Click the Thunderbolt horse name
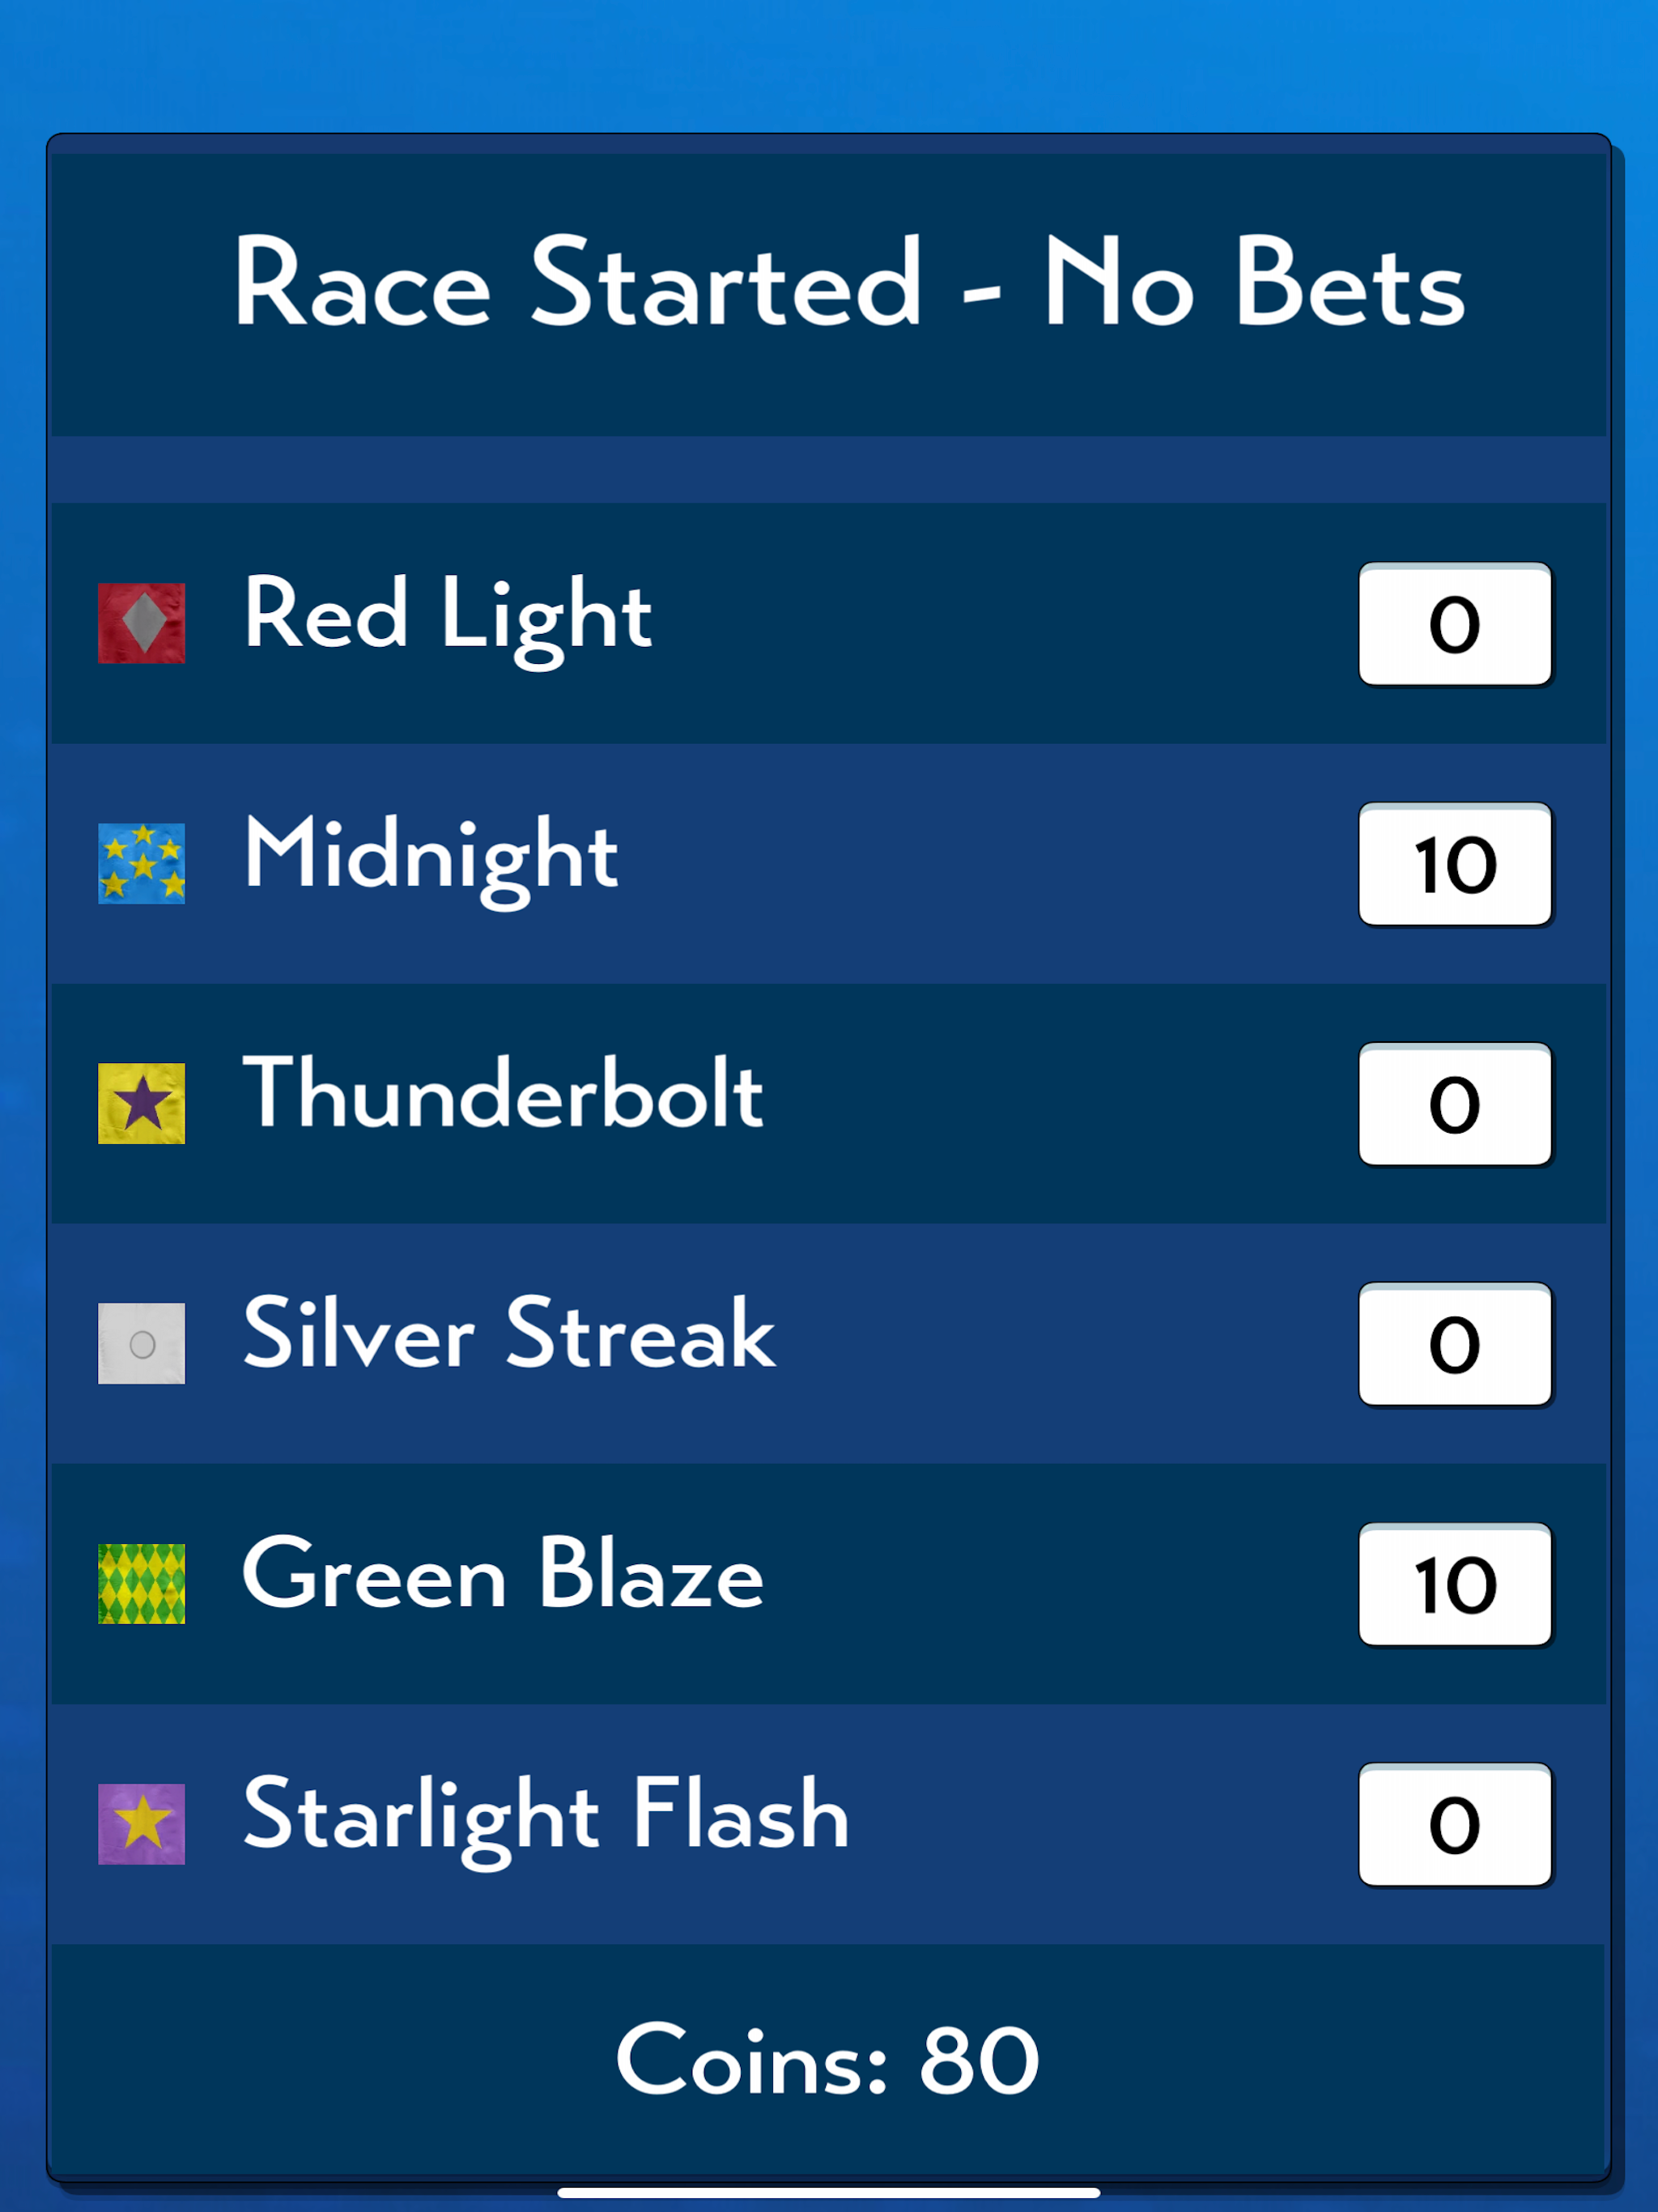 click(503, 1093)
